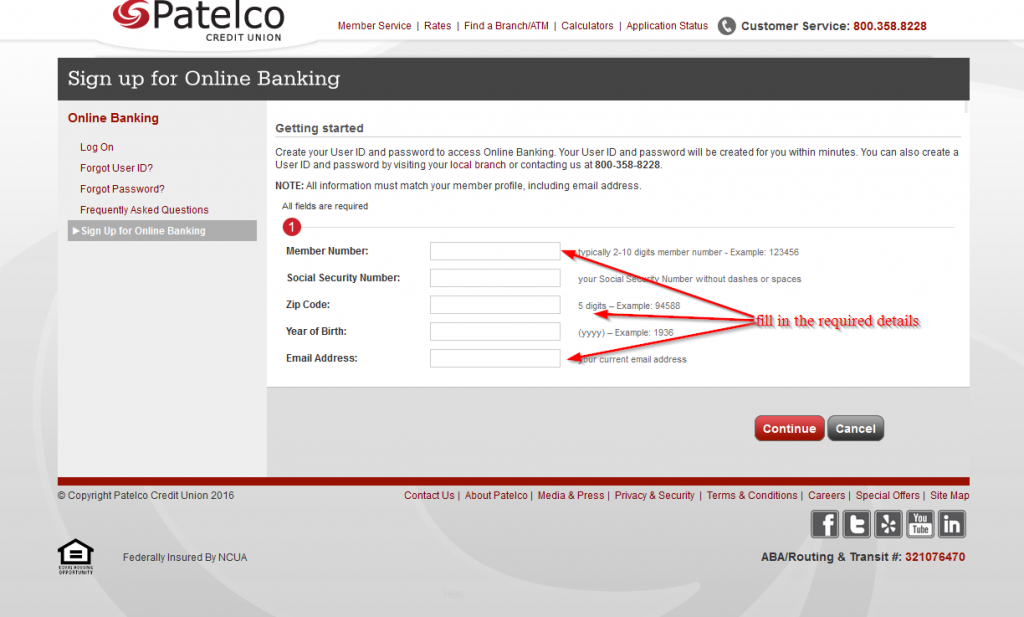Open Privacy & Security footer link
Image resolution: width=1024 pixels, height=617 pixels.
tap(654, 495)
